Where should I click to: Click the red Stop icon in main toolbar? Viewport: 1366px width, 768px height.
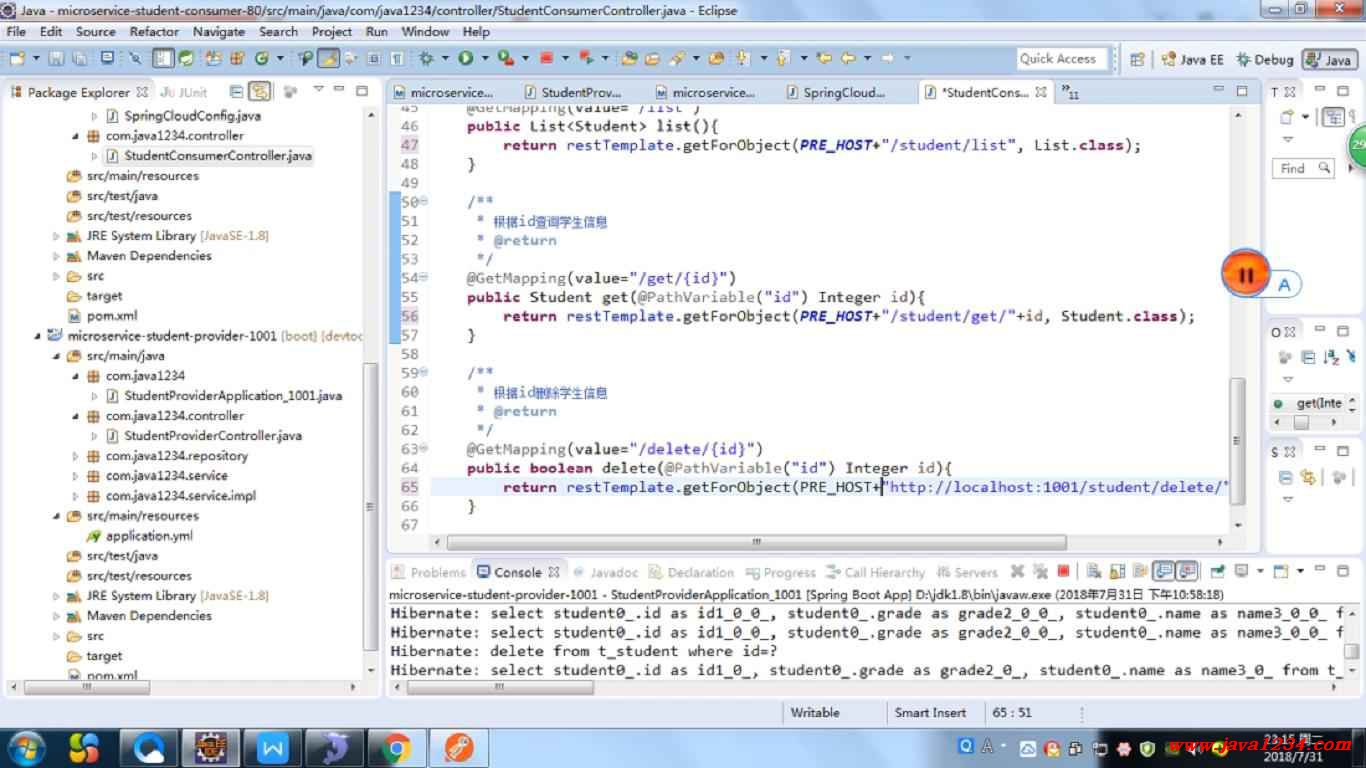(546, 58)
